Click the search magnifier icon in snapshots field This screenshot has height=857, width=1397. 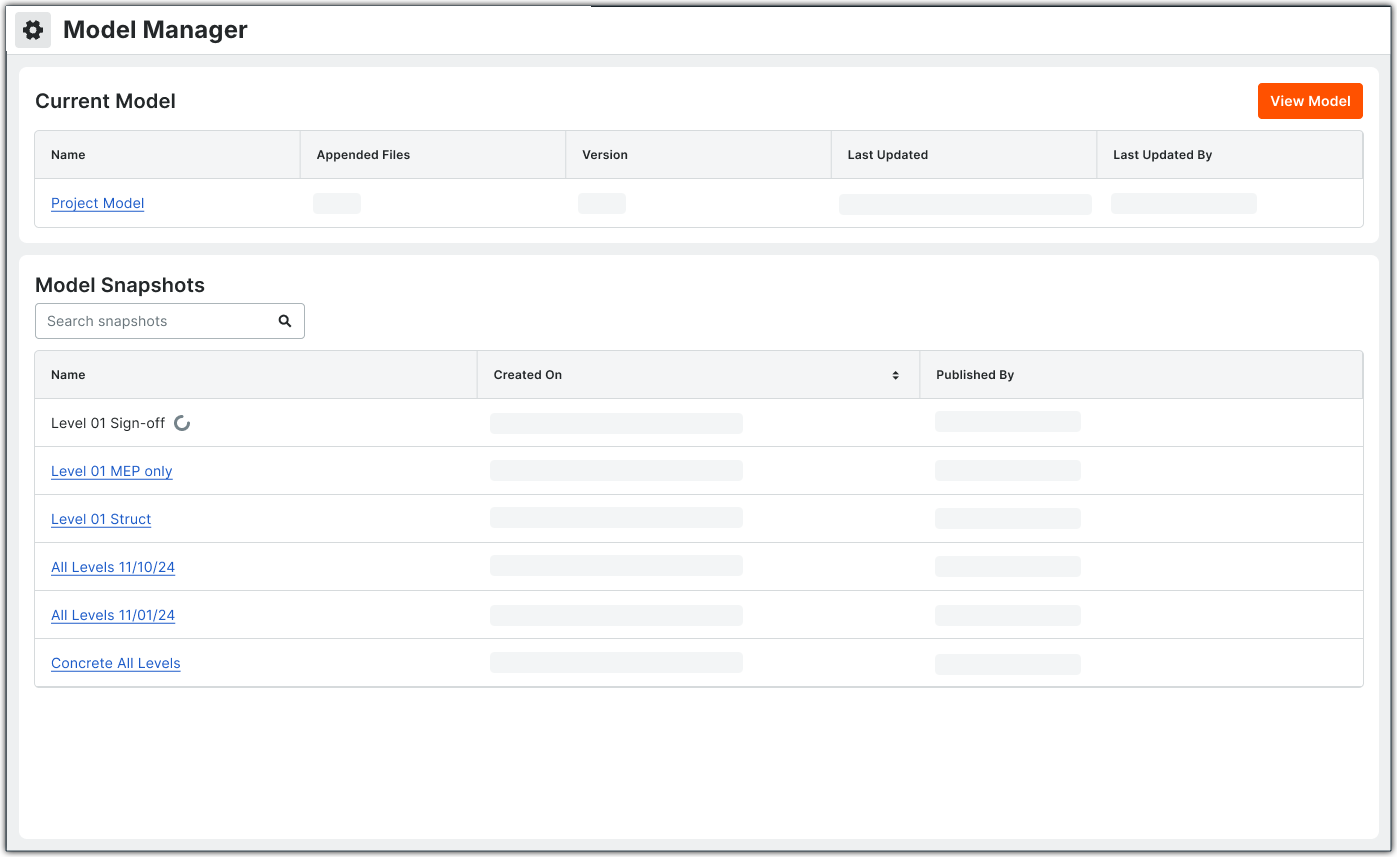(285, 321)
